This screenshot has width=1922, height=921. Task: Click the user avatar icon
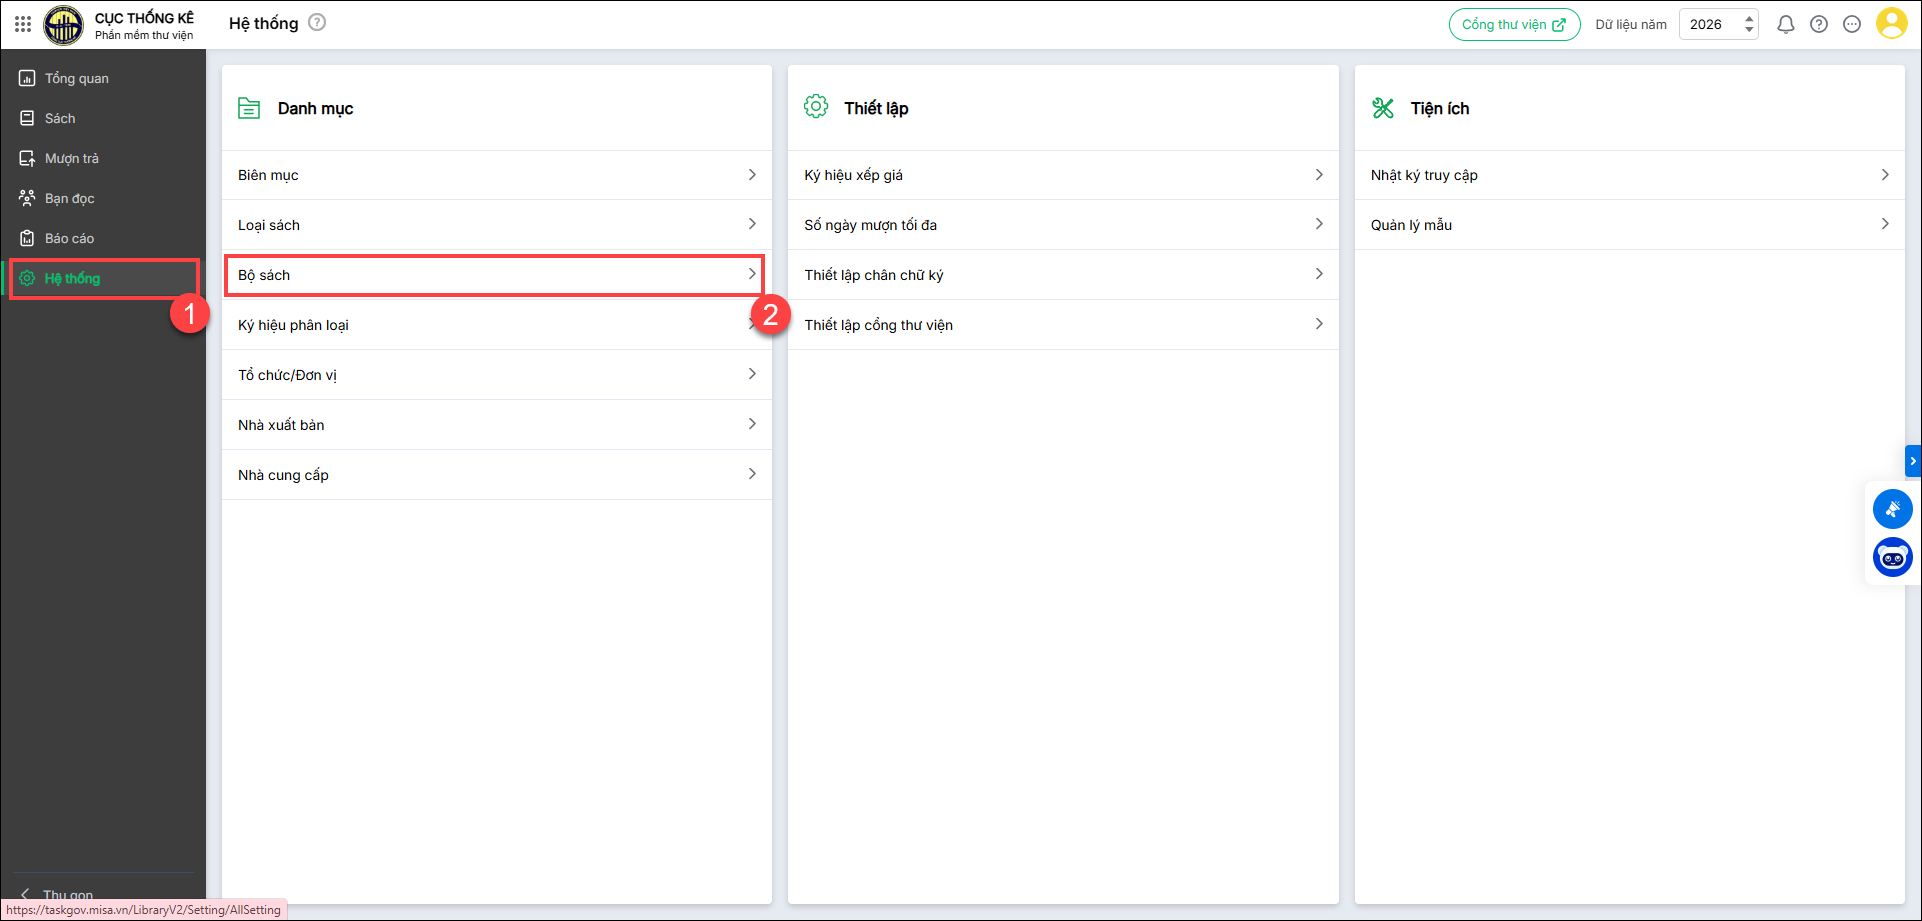pyautogui.click(x=1890, y=23)
